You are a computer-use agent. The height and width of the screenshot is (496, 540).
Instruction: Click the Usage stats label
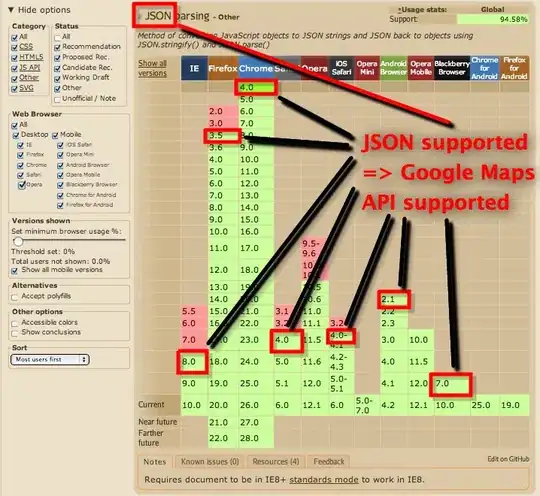(x=422, y=10)
